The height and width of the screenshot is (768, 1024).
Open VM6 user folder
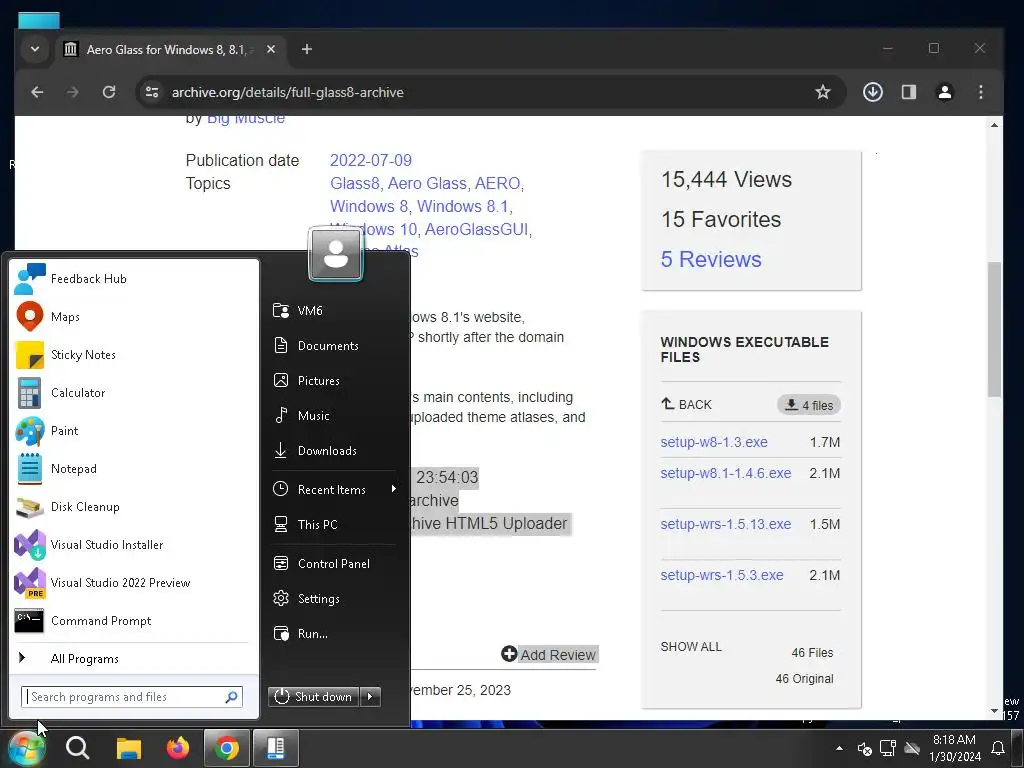335,311
